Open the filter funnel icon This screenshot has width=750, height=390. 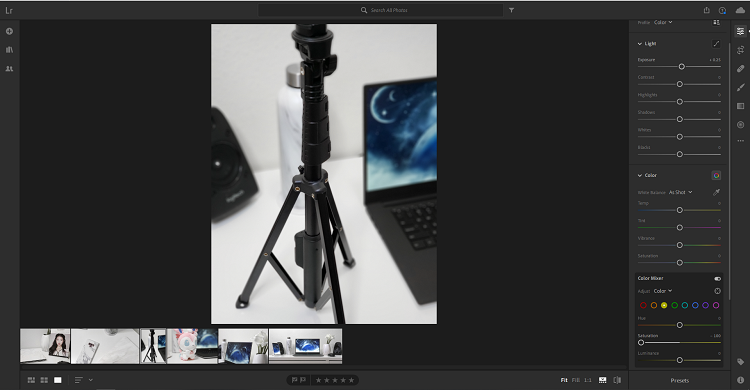511,10
